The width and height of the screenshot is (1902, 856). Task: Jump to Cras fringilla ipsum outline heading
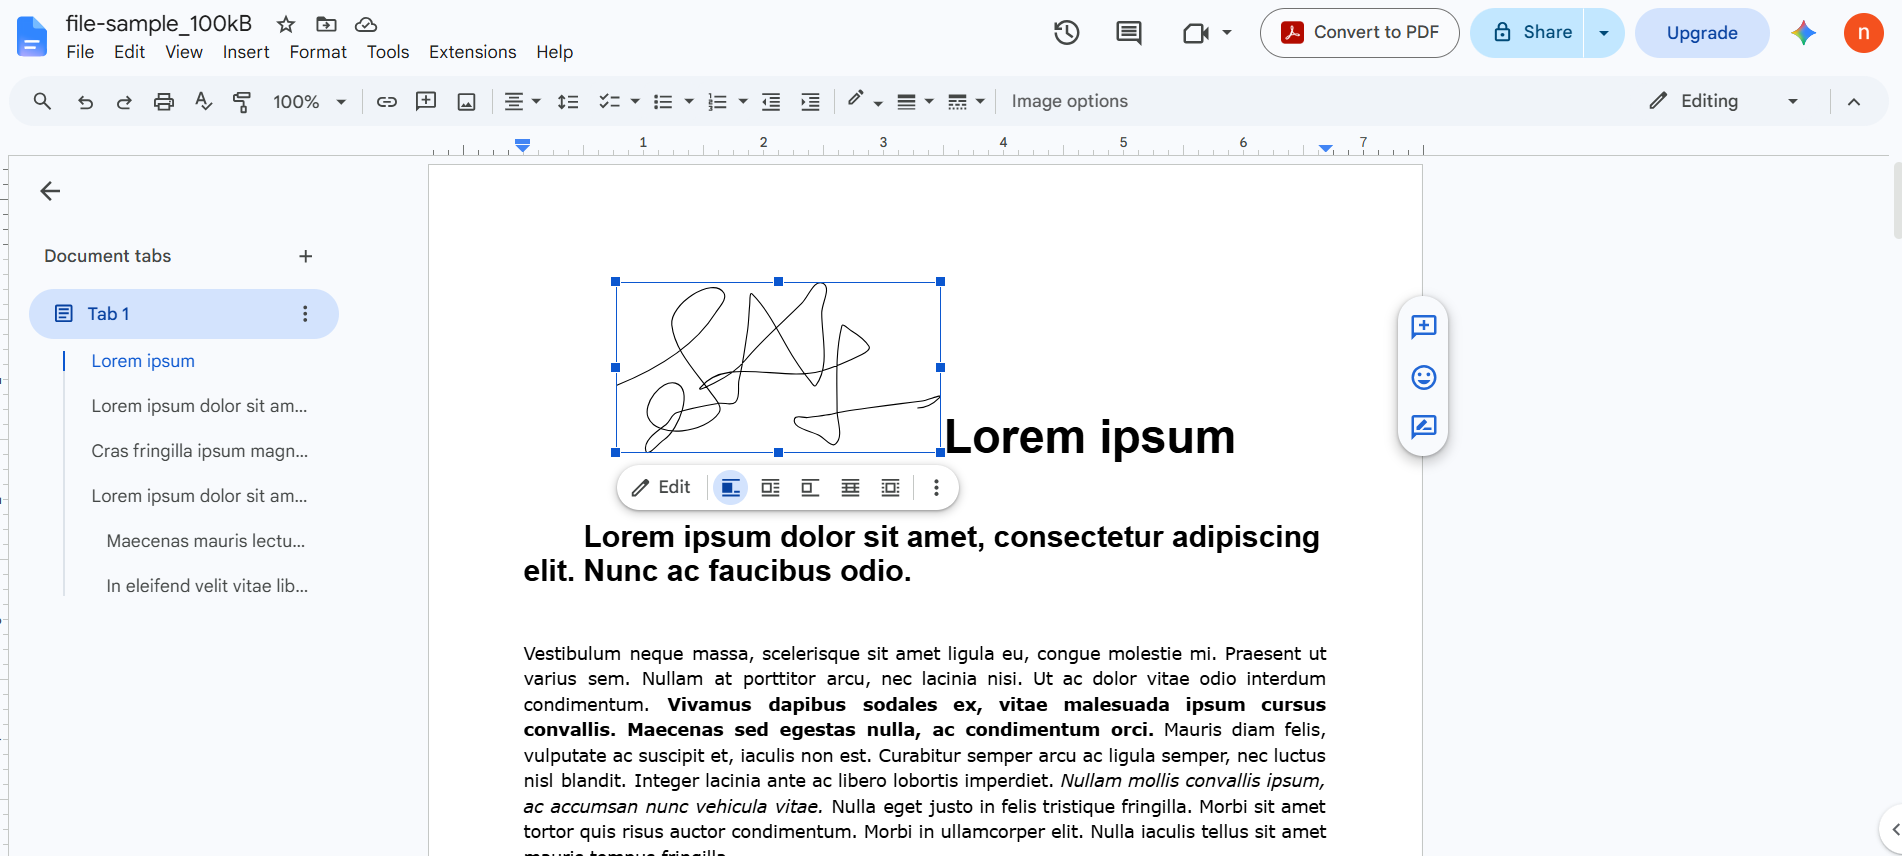click(200, 451)
